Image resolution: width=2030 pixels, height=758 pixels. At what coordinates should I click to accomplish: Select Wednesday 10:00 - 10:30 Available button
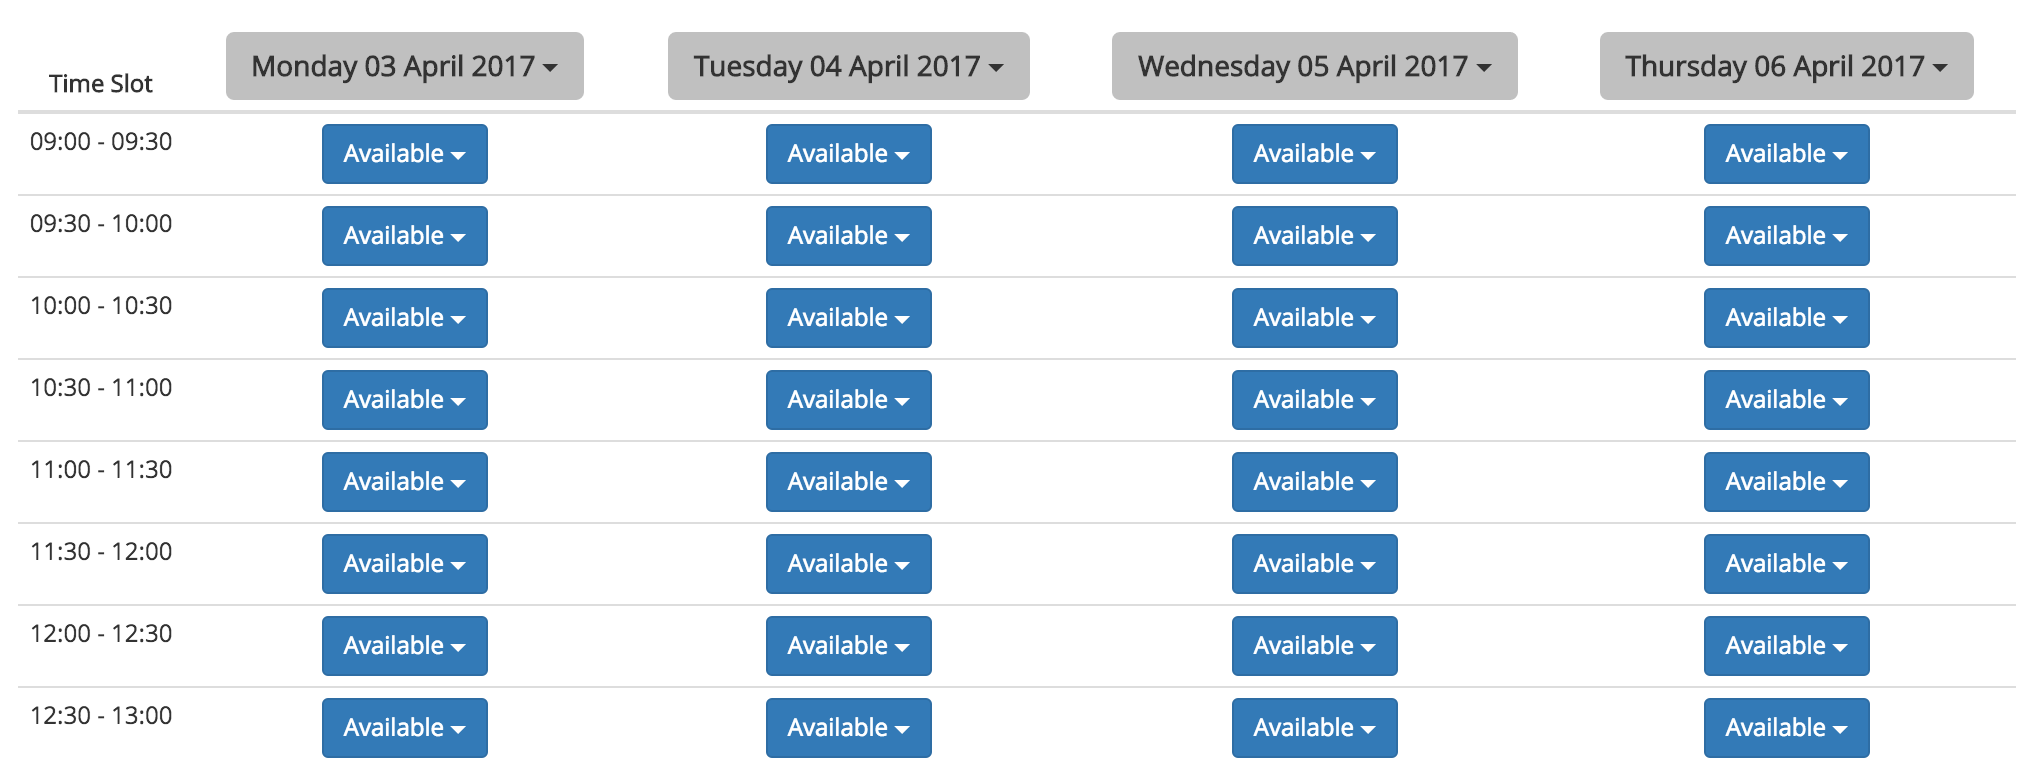point(1315,318)
